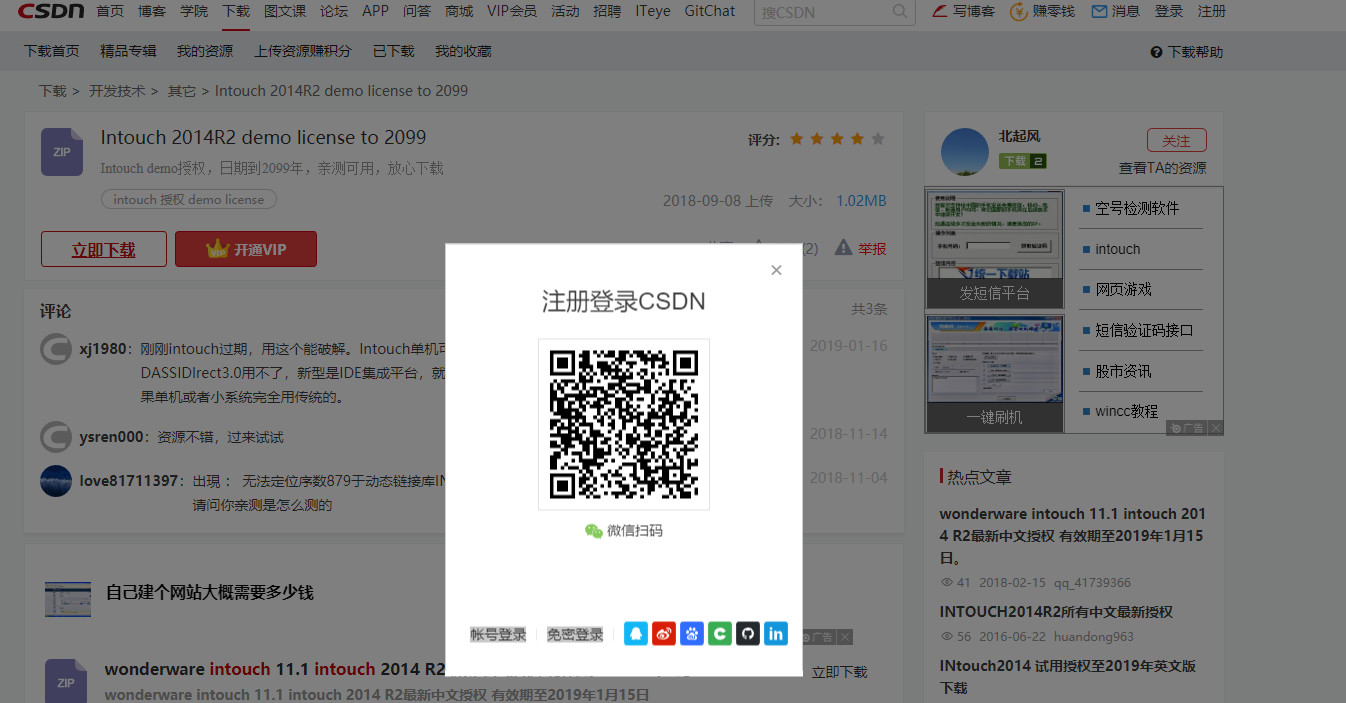
Task: Open 博客 in top navigation
Action: tap(152, 12)
